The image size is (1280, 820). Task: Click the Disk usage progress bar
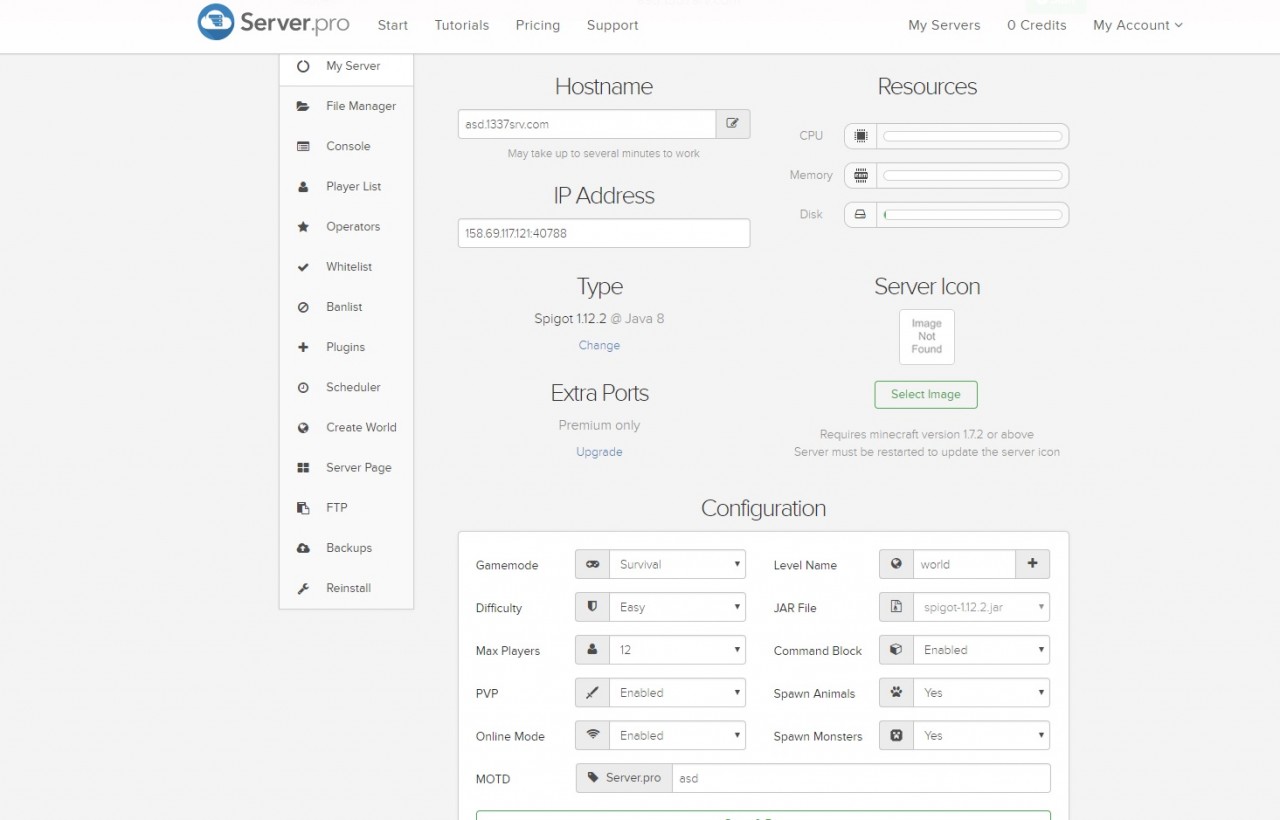pyautogui.click(x=973, y=214)
